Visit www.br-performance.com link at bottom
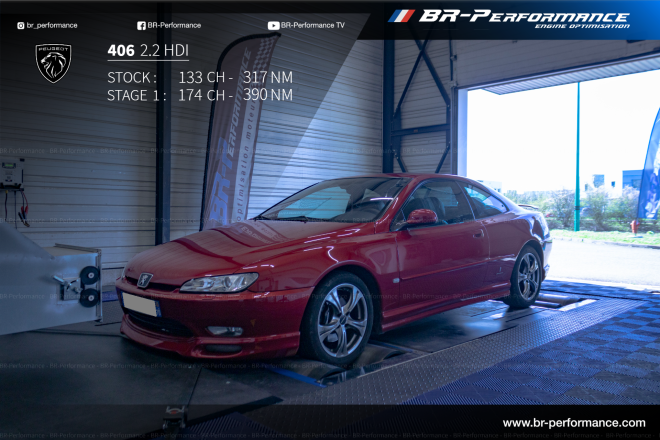660x440 pixels. coord(573,423)
